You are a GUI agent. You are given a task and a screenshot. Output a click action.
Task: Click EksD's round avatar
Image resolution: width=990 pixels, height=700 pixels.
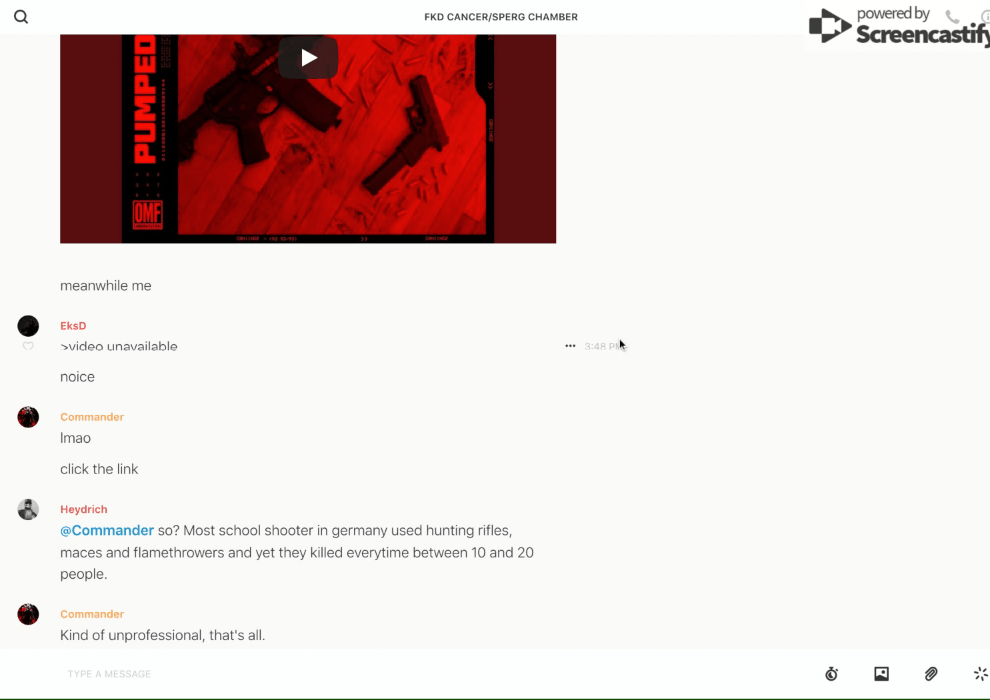[x=28, y=326]
